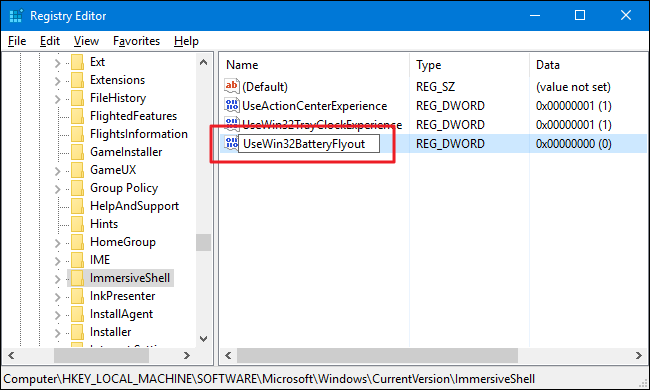Expand the ImmersiveShell key
This screenshot has height=390, width=650.
pos(58,279)
